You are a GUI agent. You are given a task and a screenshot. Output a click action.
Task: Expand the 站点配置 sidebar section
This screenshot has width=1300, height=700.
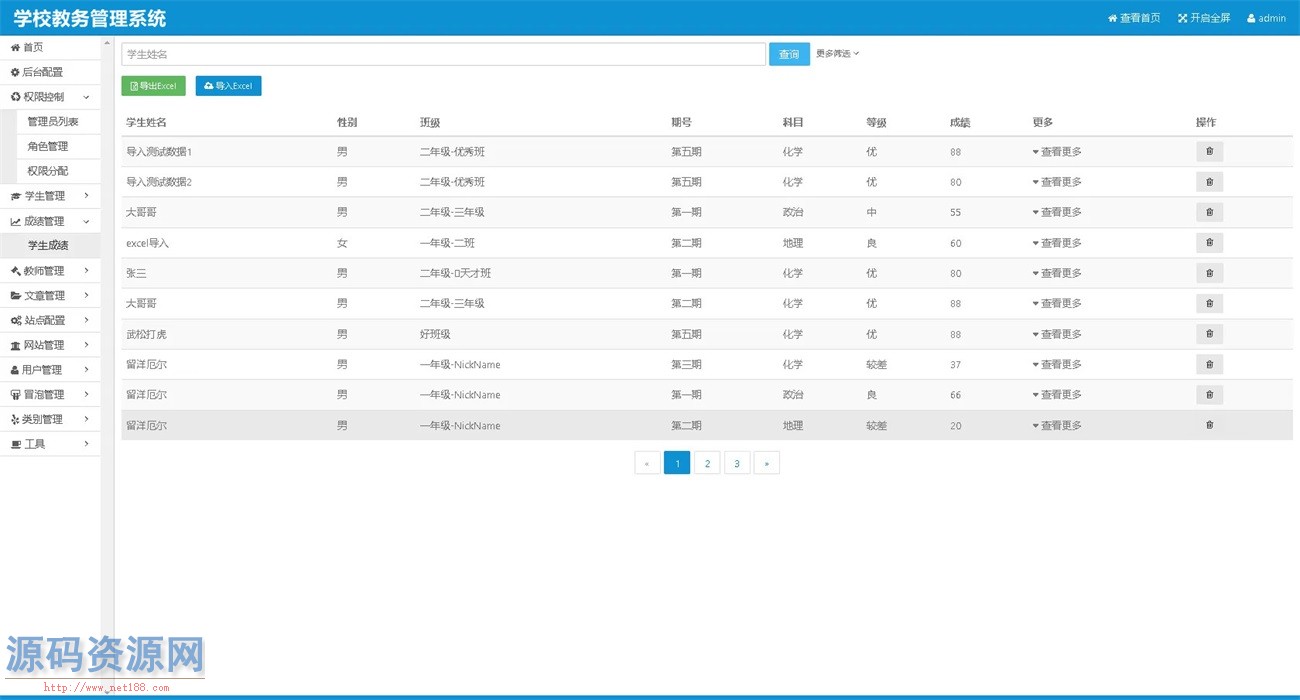pos(50,320)
